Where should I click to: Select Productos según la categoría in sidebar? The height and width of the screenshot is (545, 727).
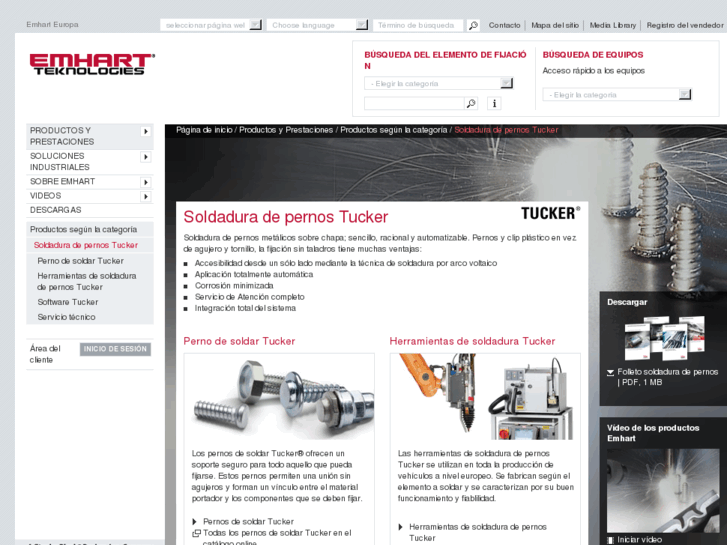[x=90, y=230]
